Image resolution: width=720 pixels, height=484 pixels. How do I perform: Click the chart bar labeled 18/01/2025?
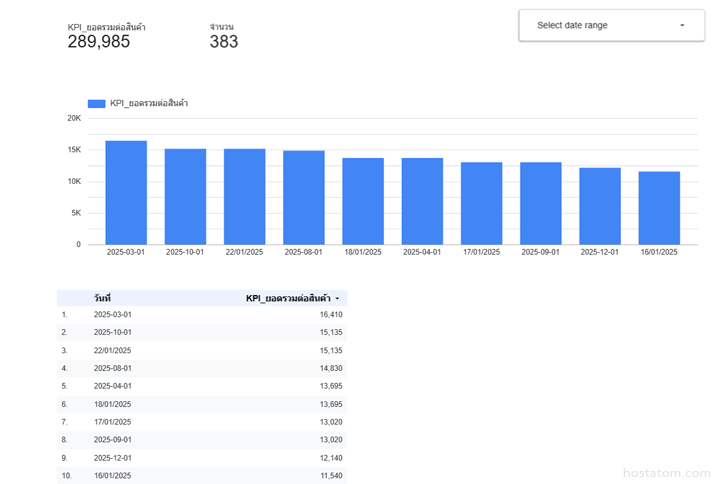coord(363,201)
